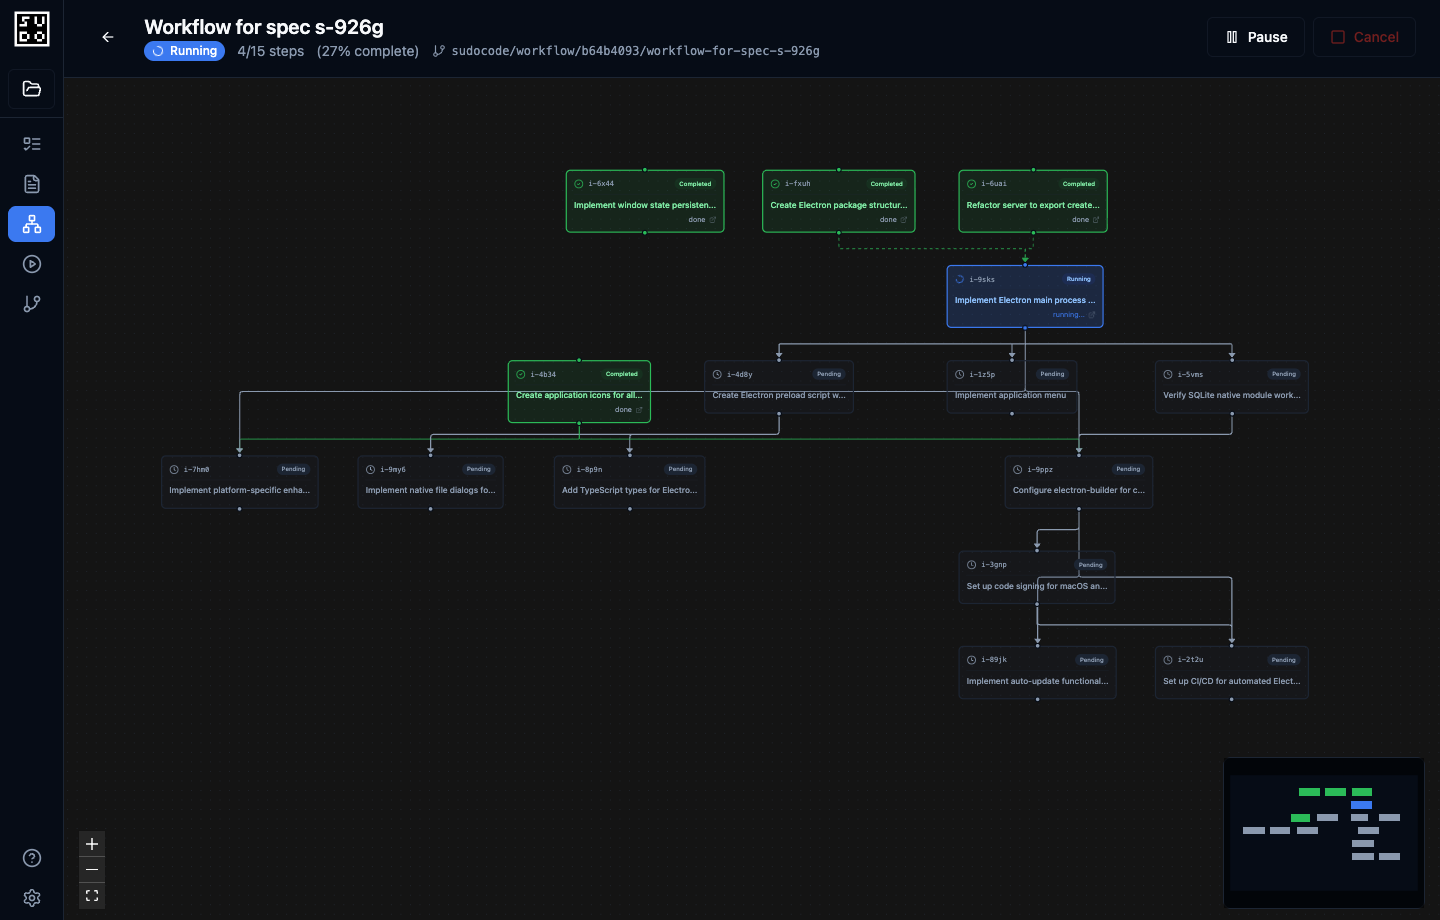Open the project folder icon at sidebar top

pyautogui.click(x=31, y=88)
